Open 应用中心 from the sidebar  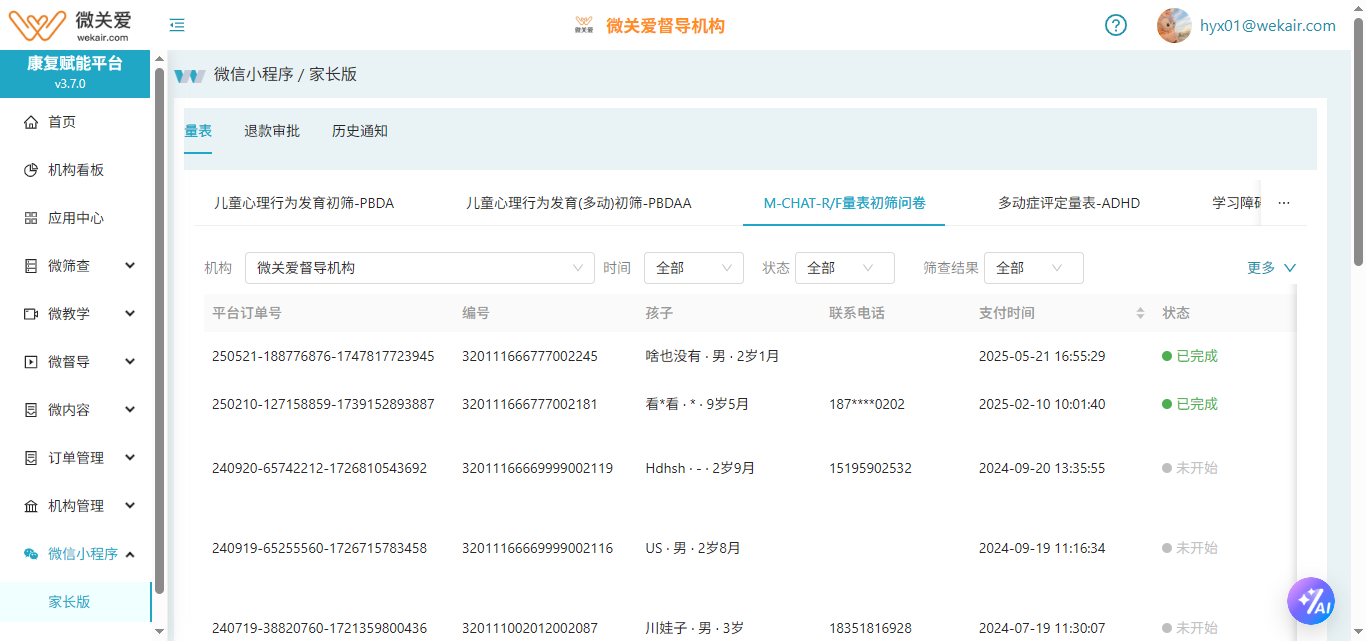(x=76, y=218)
